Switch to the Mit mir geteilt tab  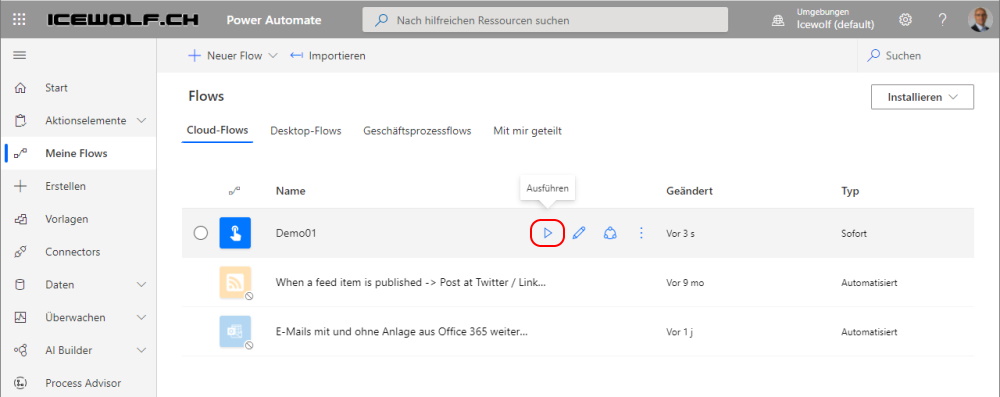click(527, 131)
